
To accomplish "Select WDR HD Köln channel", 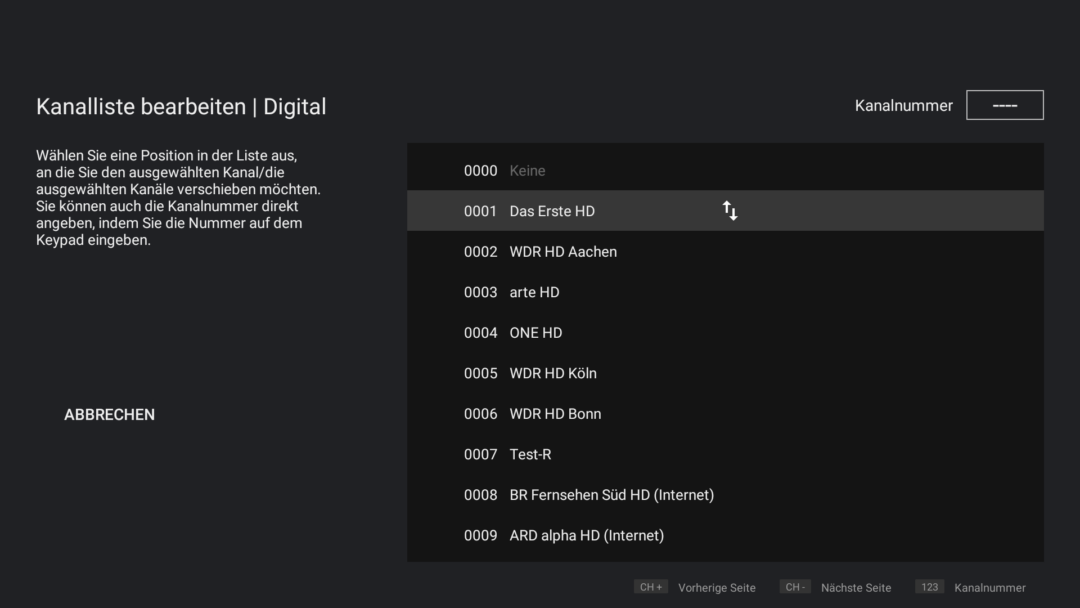I will [x=725, y=373].
